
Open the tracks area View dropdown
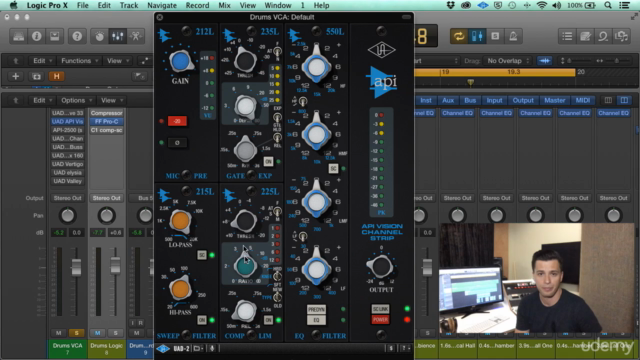(117, 61)
